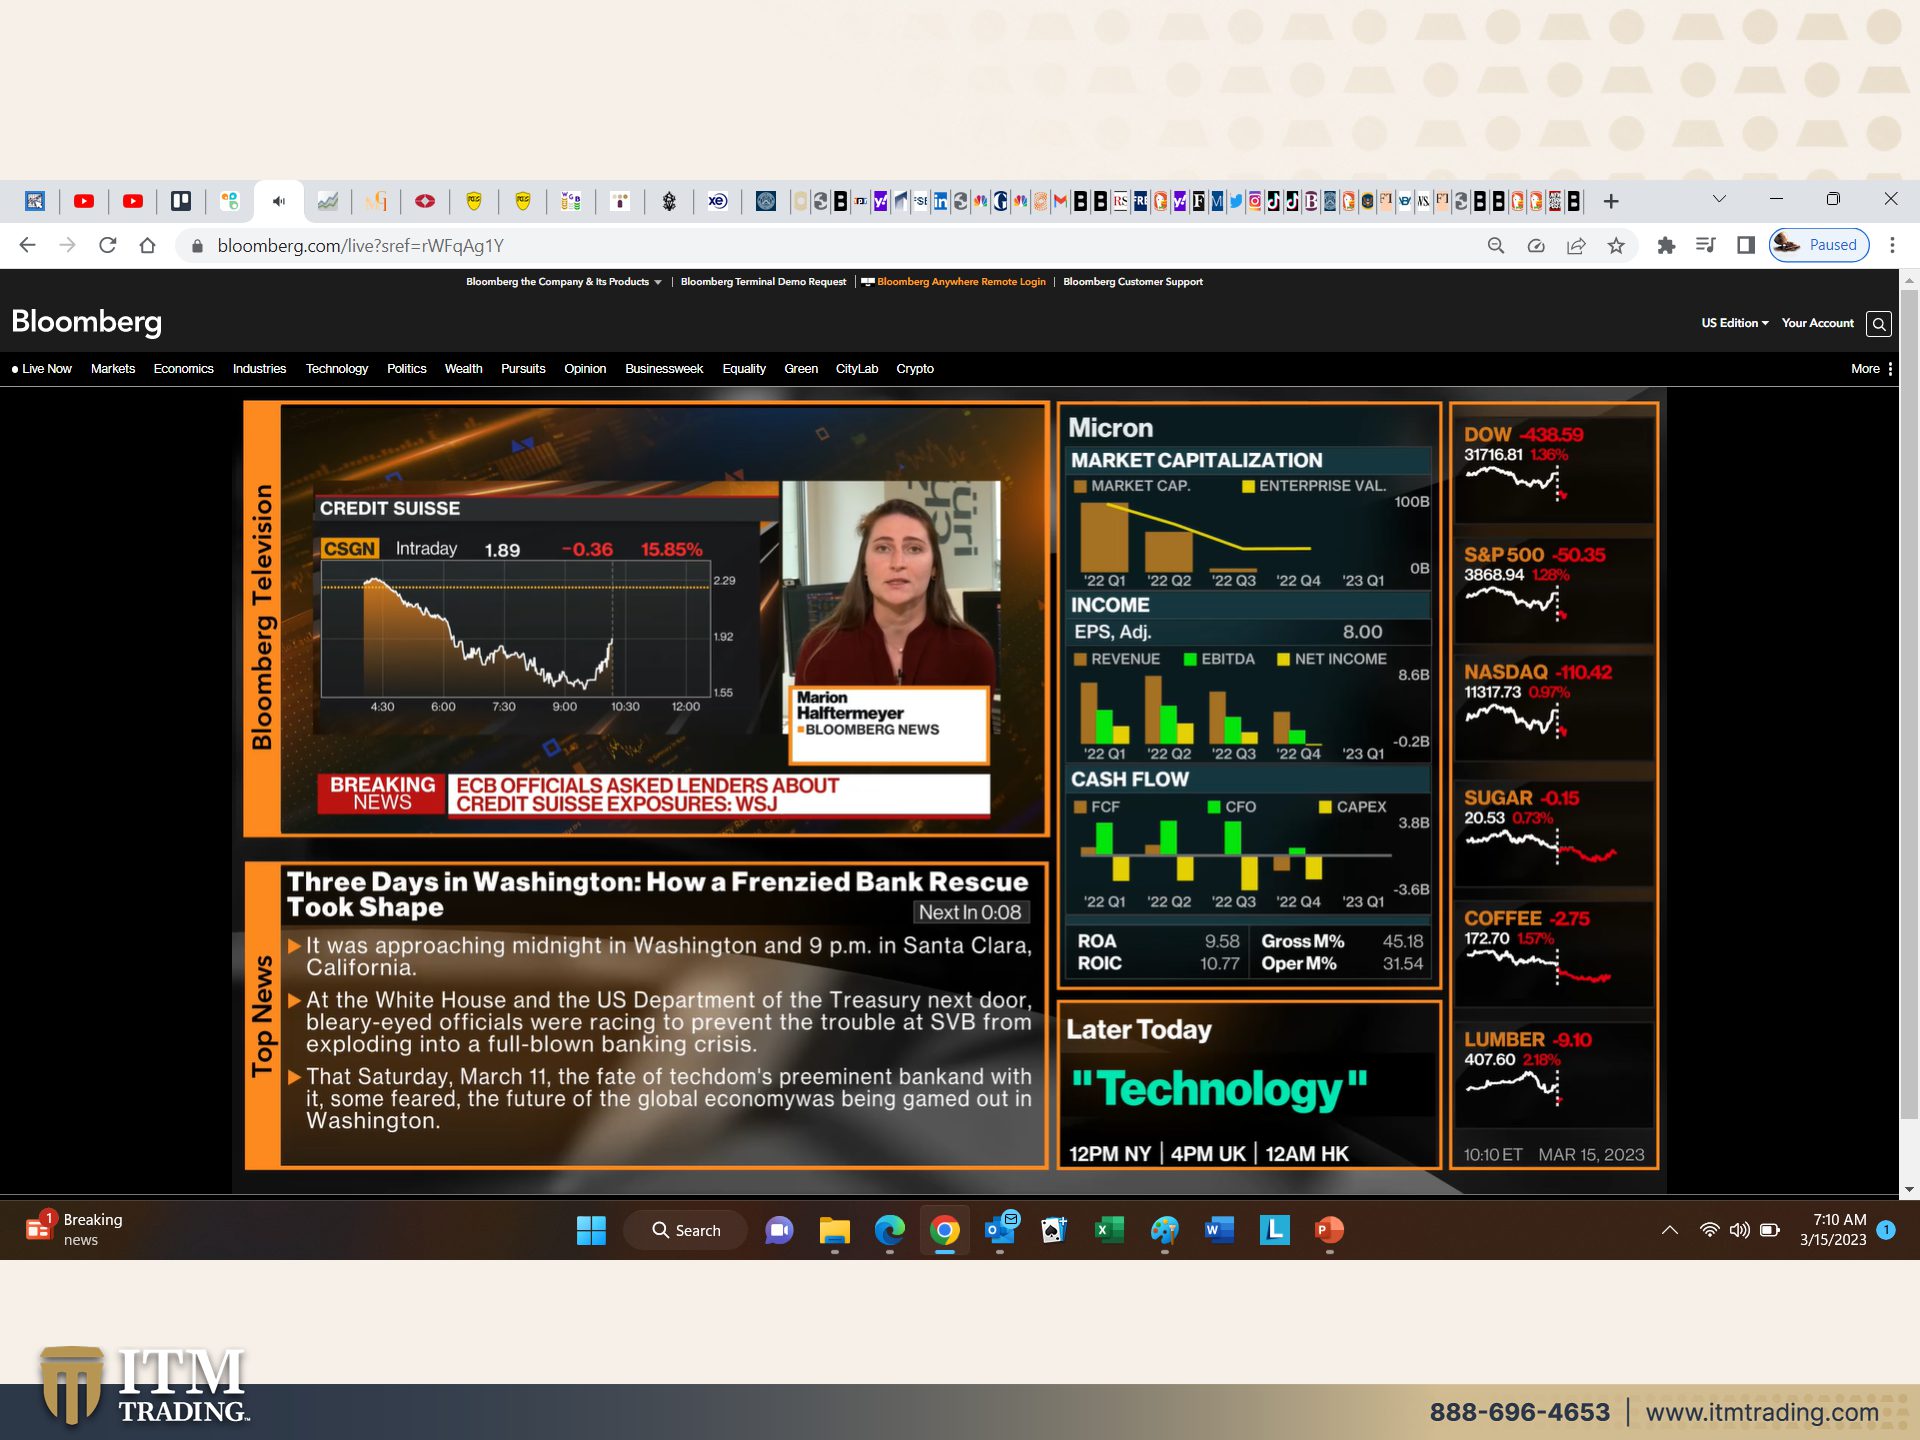Switch to the XE currency tab

tap(717, 201)
